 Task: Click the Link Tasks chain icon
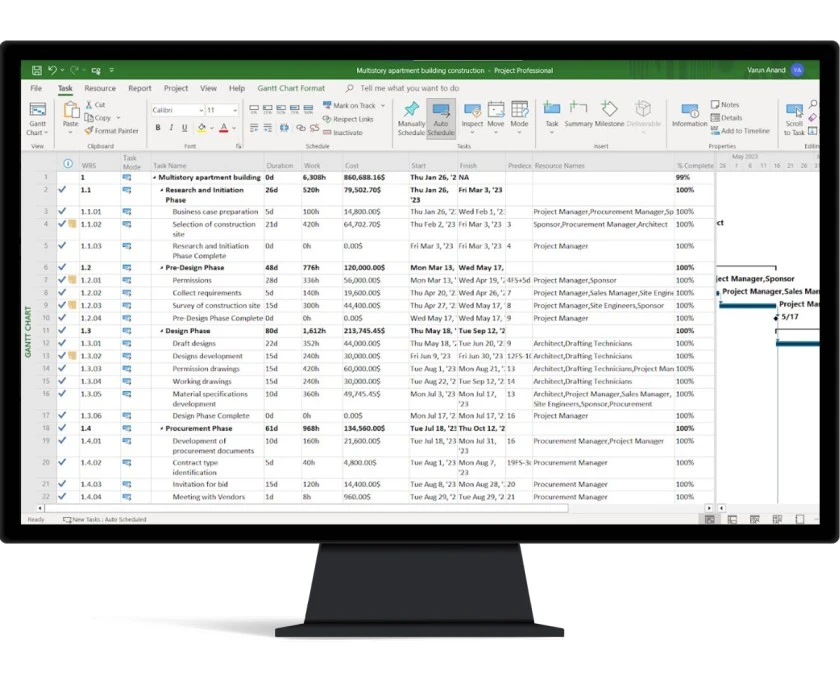[302, 125]
